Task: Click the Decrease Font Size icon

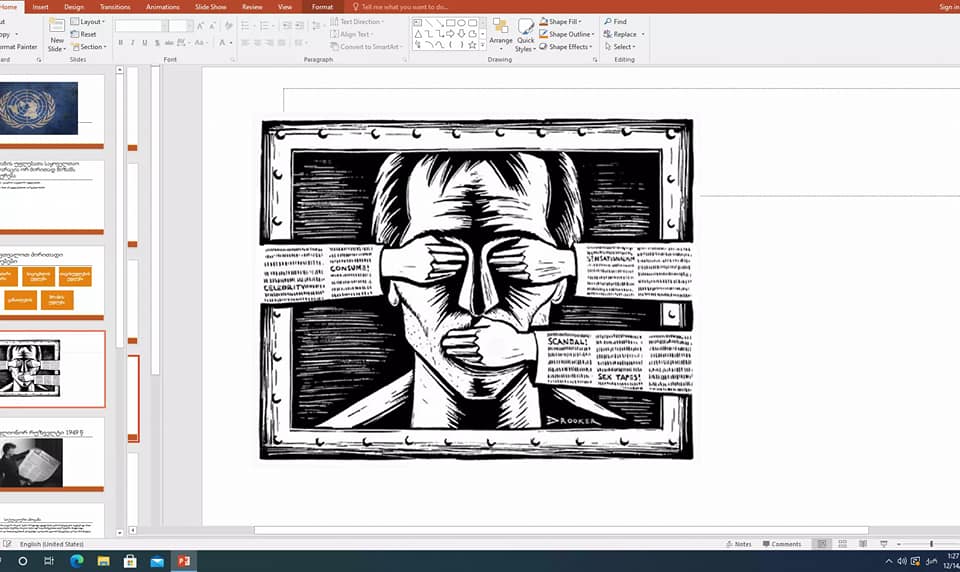Action: [212, 26]
